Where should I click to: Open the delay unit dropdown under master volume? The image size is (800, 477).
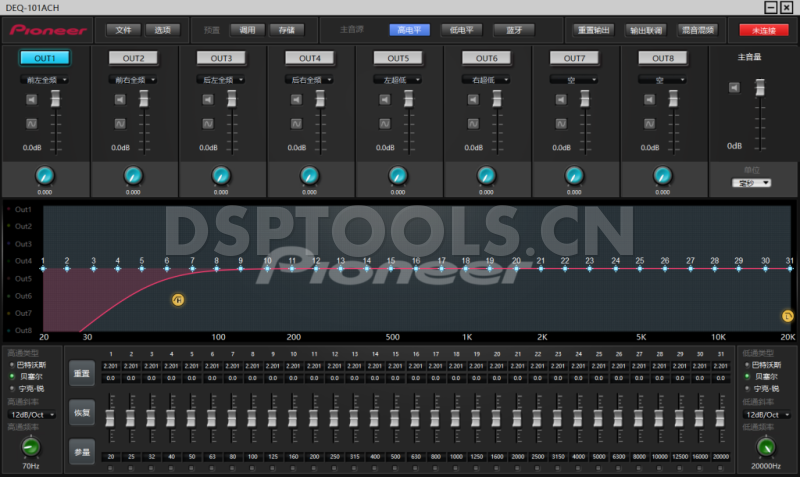pos(751,183)
